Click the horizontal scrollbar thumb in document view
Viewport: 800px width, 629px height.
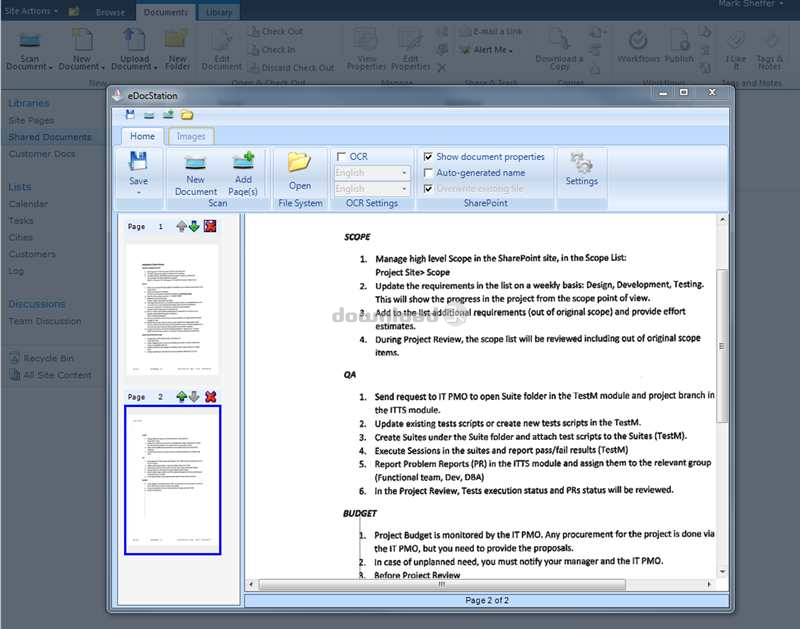point(442,584)
